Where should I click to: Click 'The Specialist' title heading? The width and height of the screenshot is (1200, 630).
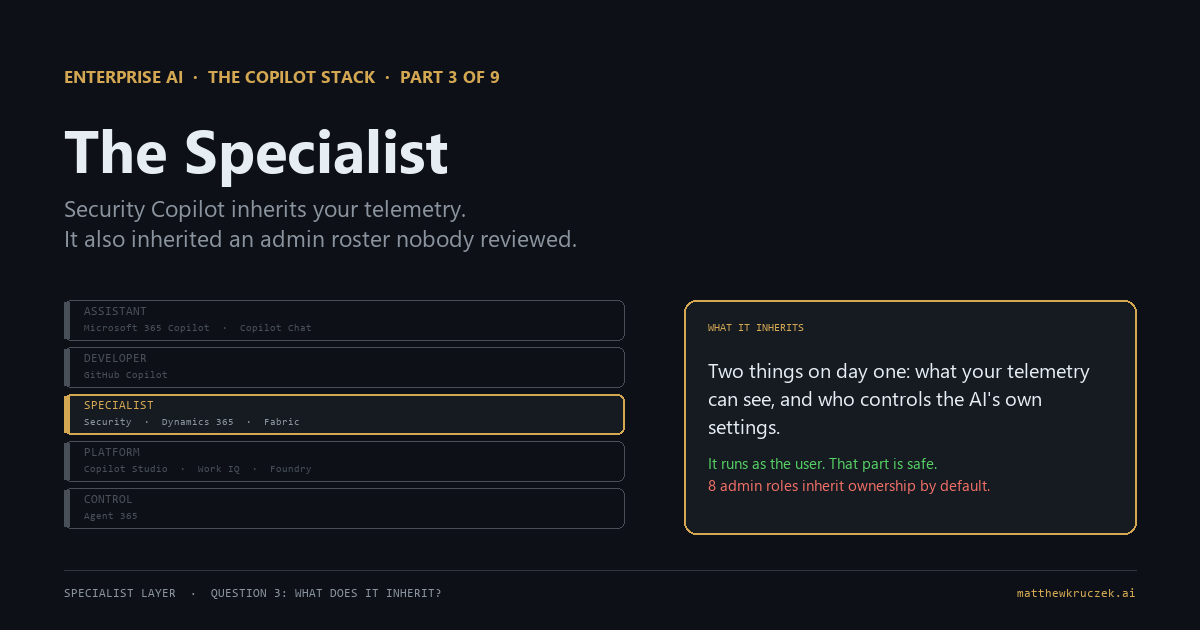(x=256, y=153)
